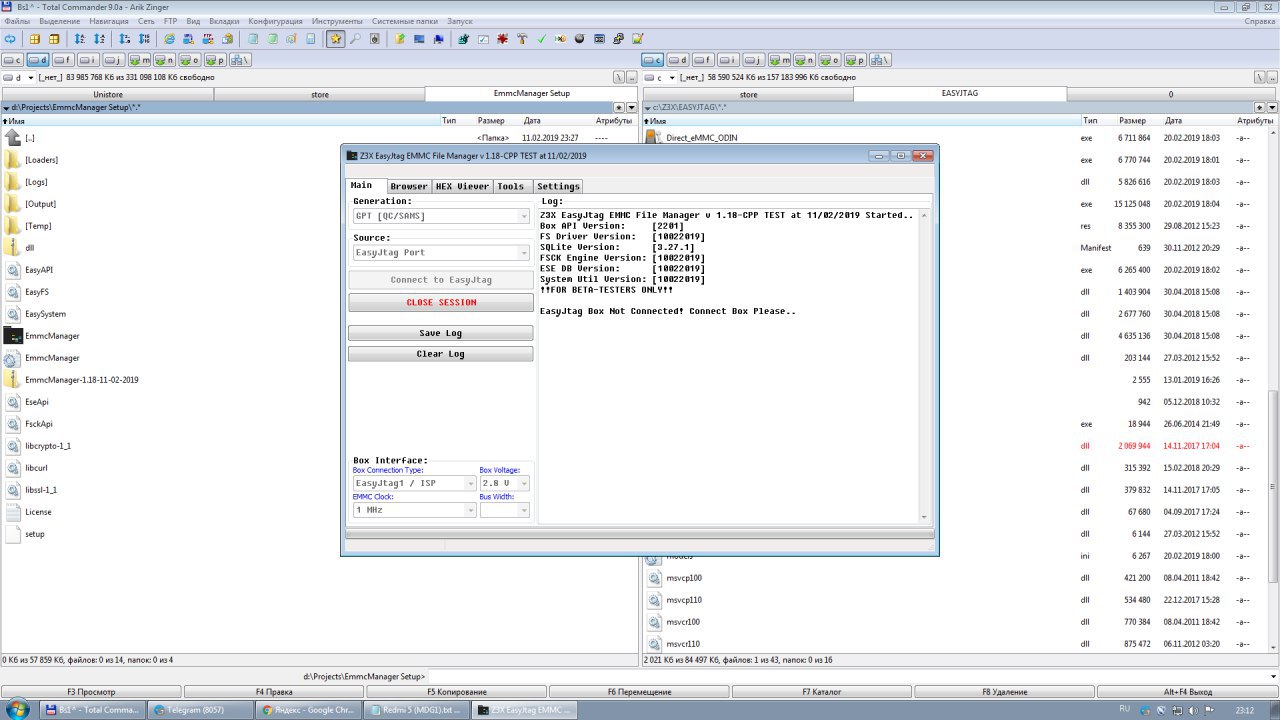Click the magnifier search toolbar icon
Image resolution: width=1280 pixels, height=720 pixels.
355,39
